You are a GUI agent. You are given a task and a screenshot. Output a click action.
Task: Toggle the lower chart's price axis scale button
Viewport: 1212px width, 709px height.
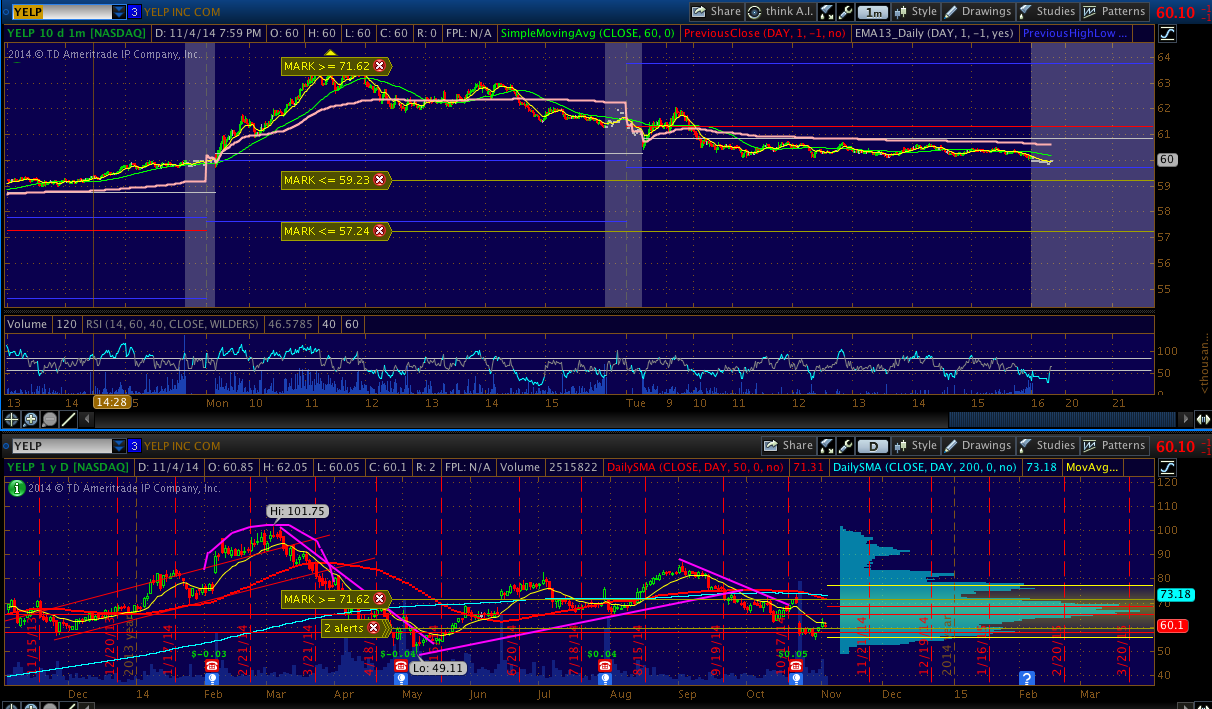point(1168,467)
